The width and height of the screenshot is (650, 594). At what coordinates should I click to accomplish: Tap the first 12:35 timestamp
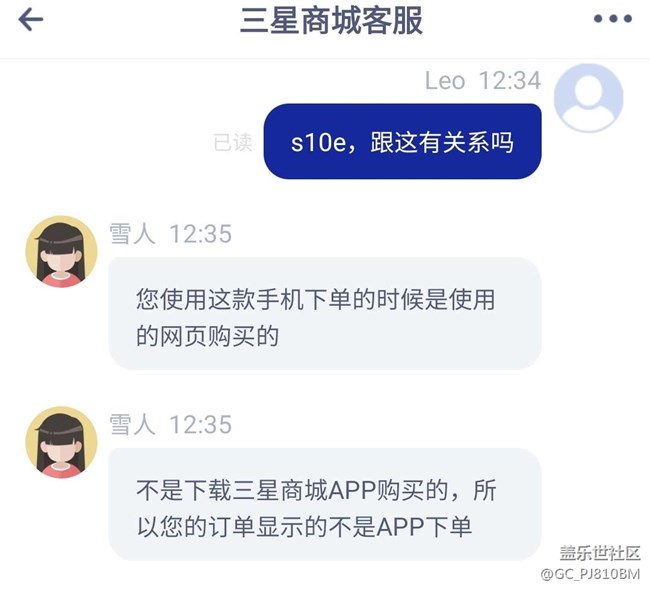pyautogui.click(x=201, y=234)
